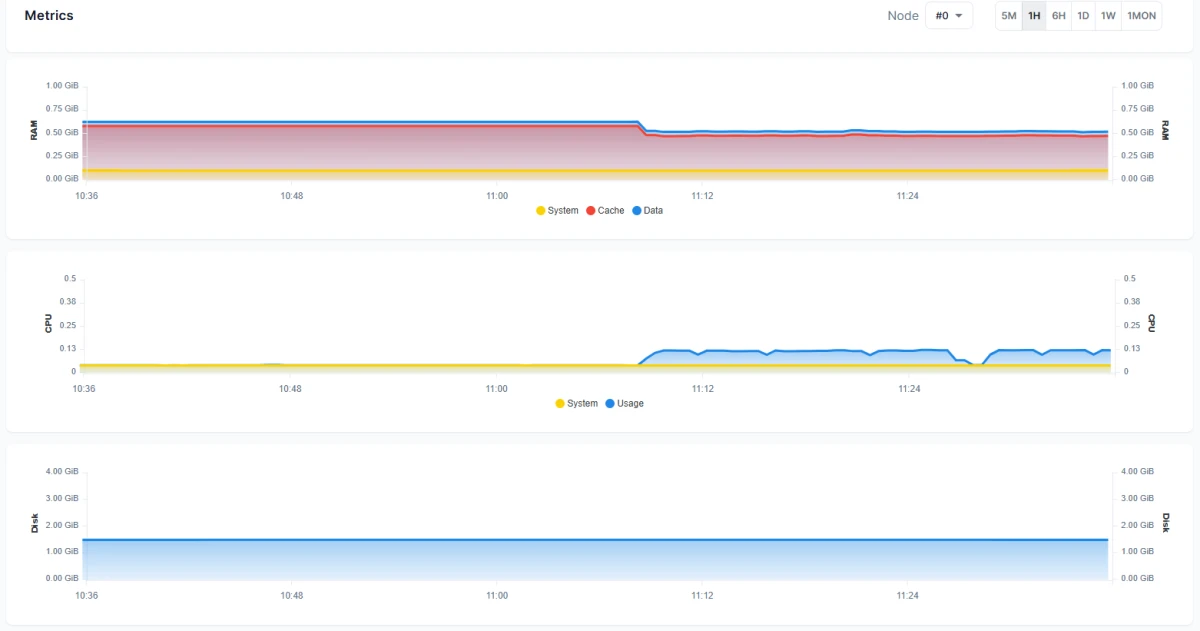Click the yellow System dot in RAM legend
This screenshot has height=631, width=1200.
[x=541, y=210]
